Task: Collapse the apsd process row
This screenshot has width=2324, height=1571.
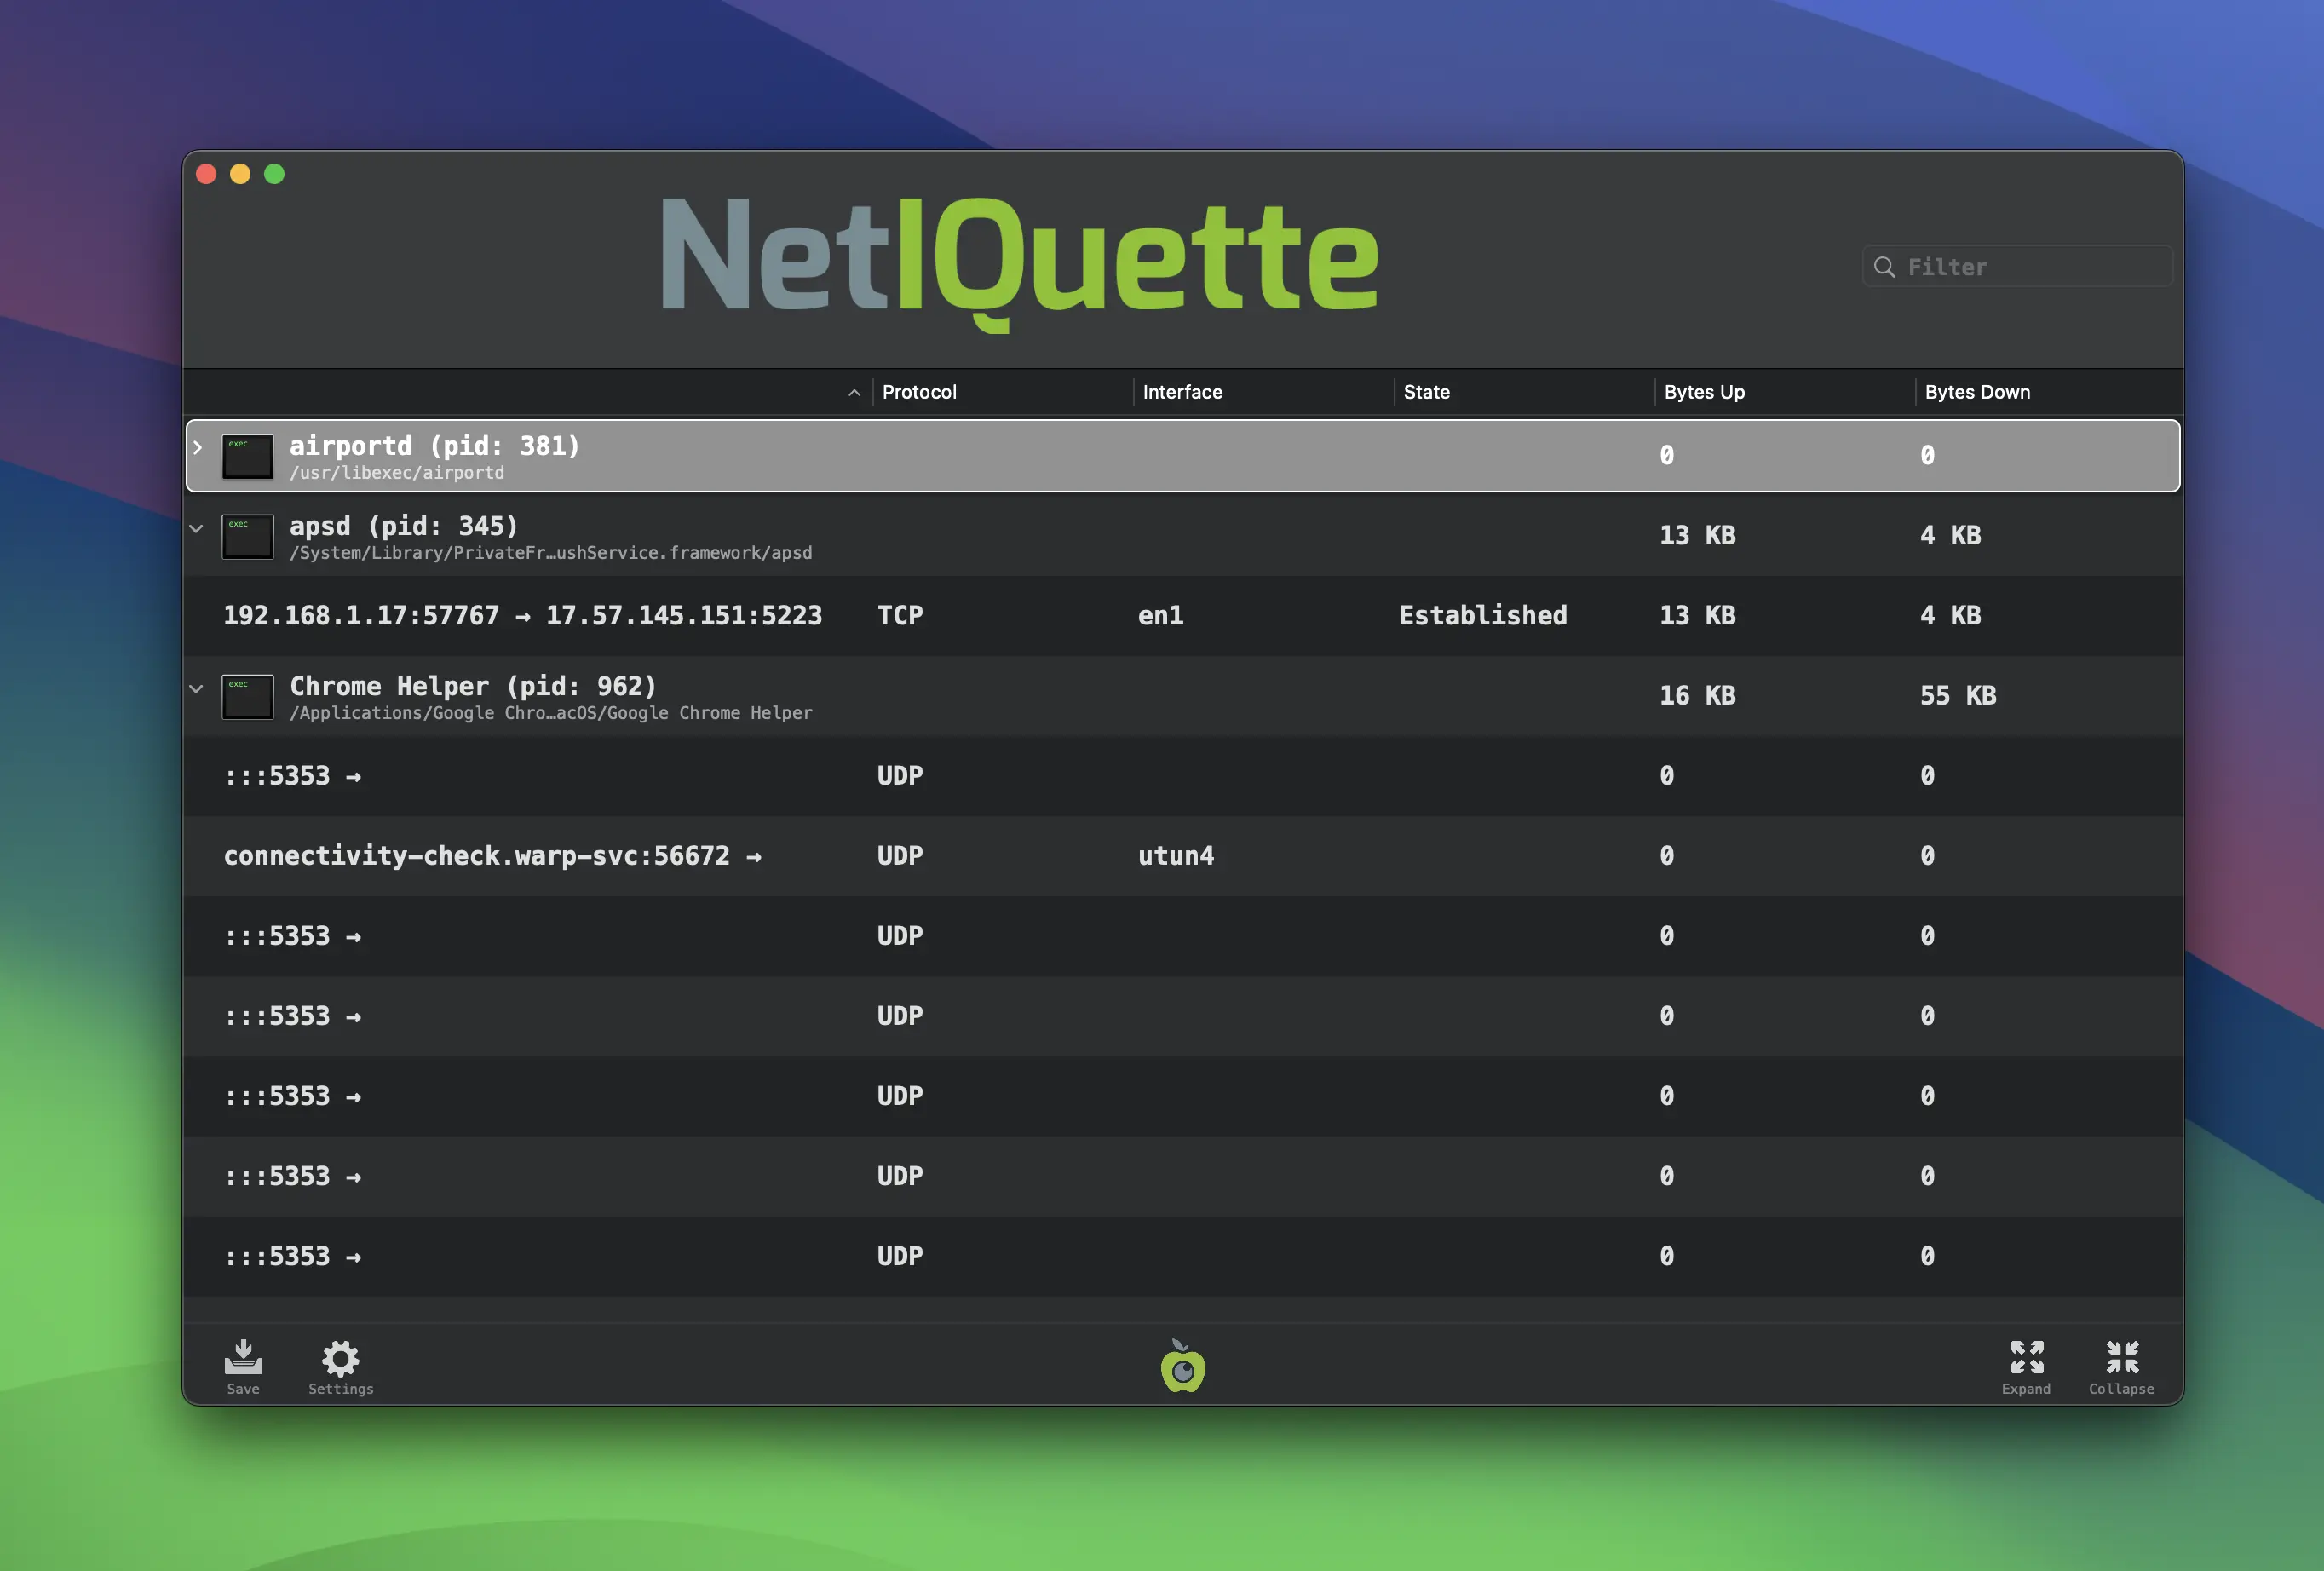Action: coord(196,528)
